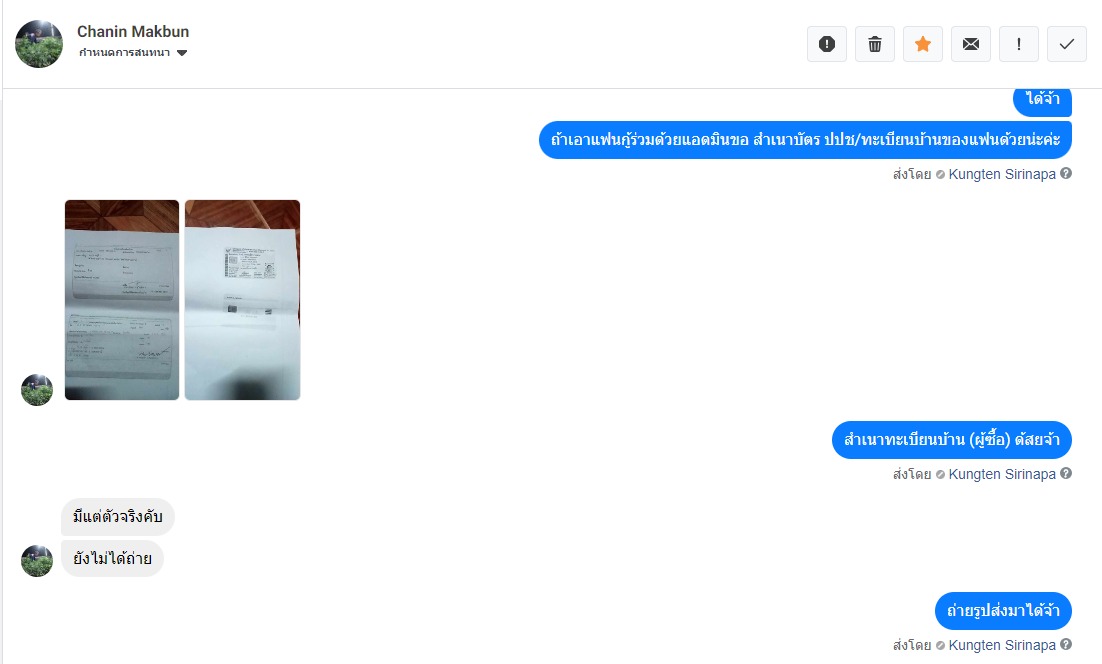The image size is (1102, 664).
Task: Click sender avatar beside ยังไม่ได้ถ่าย message
Action: (37, 561)
